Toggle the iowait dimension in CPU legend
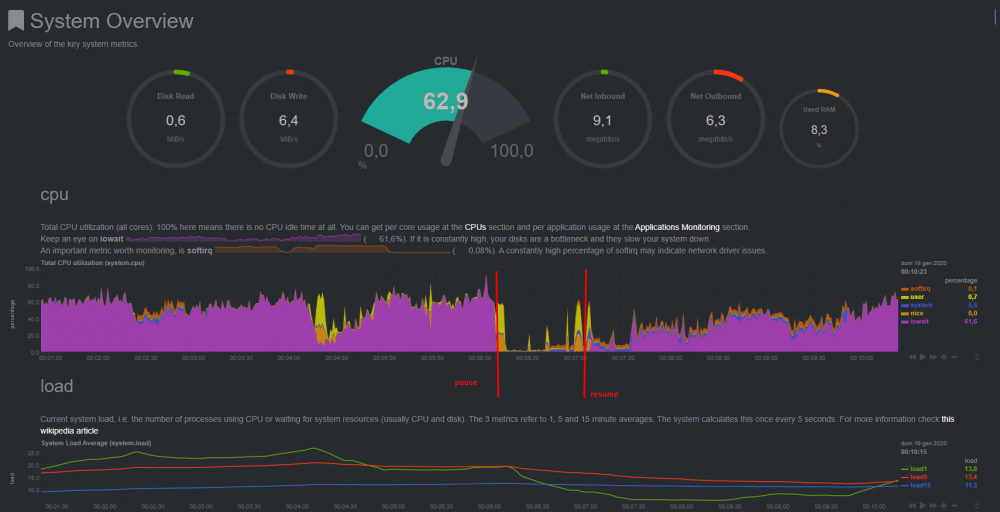1000x512 pixels. point(917,322)
